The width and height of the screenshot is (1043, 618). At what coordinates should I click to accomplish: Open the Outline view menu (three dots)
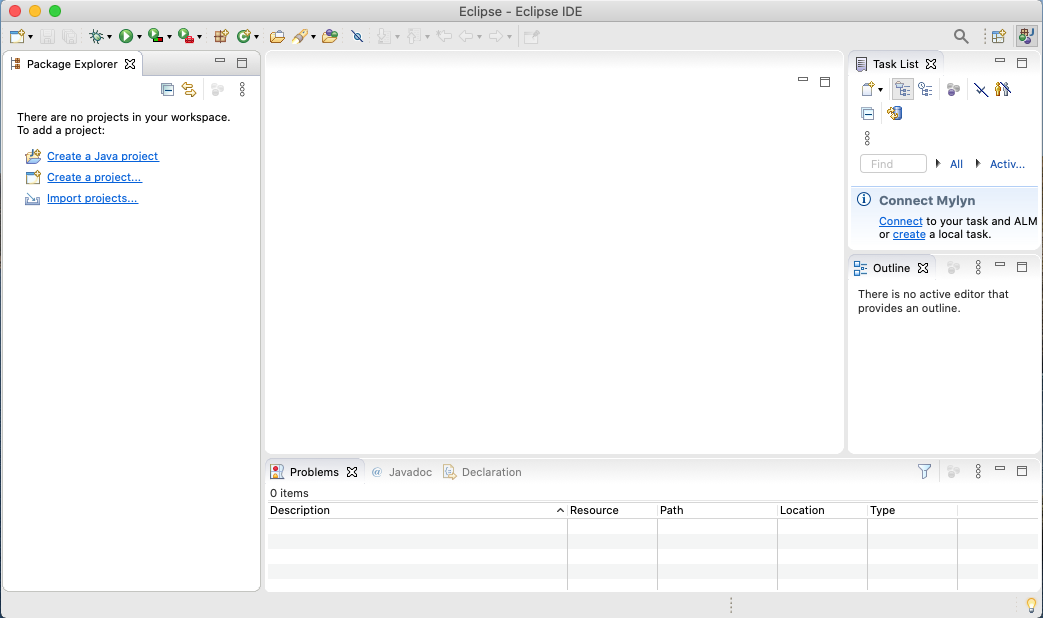pos(978,267)
